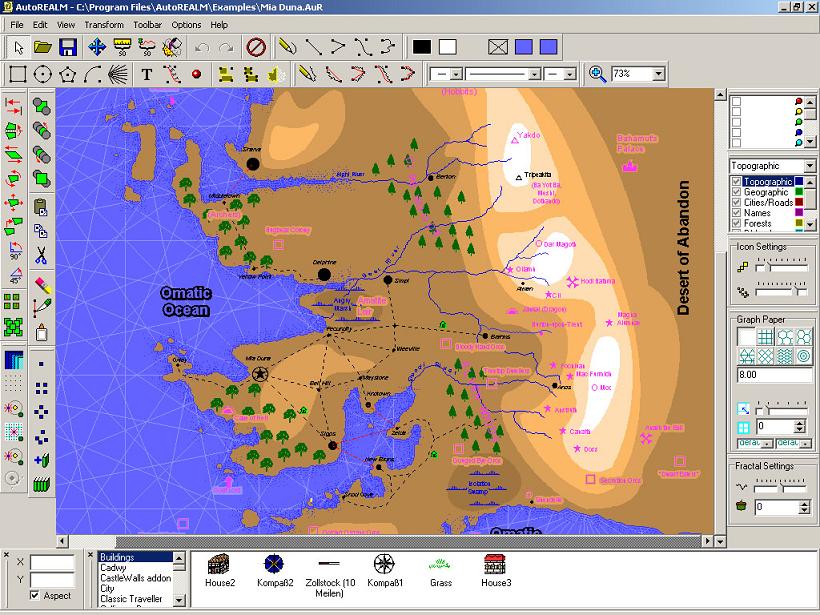Select the Text tool
Image resolution: width=820 pixels, height=615 pixels.
[x=146, y=74]
